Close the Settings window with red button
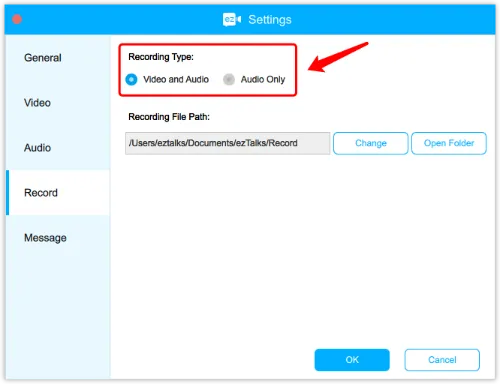 [17, 19]
